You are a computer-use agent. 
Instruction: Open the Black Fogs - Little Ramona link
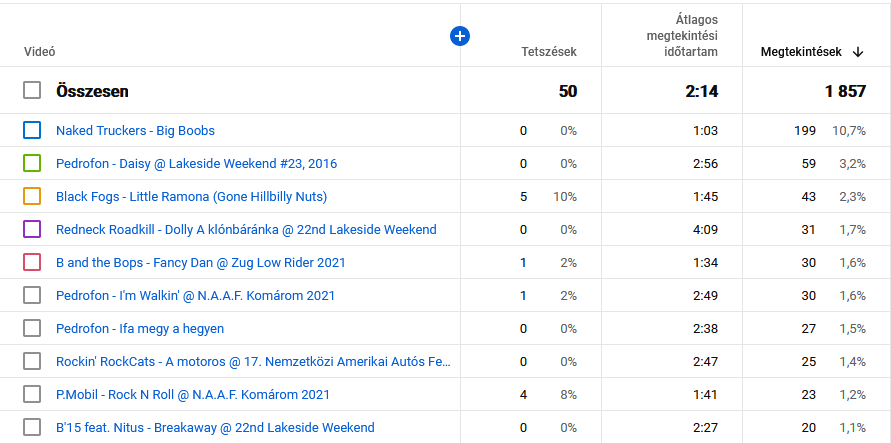[191, 196]
